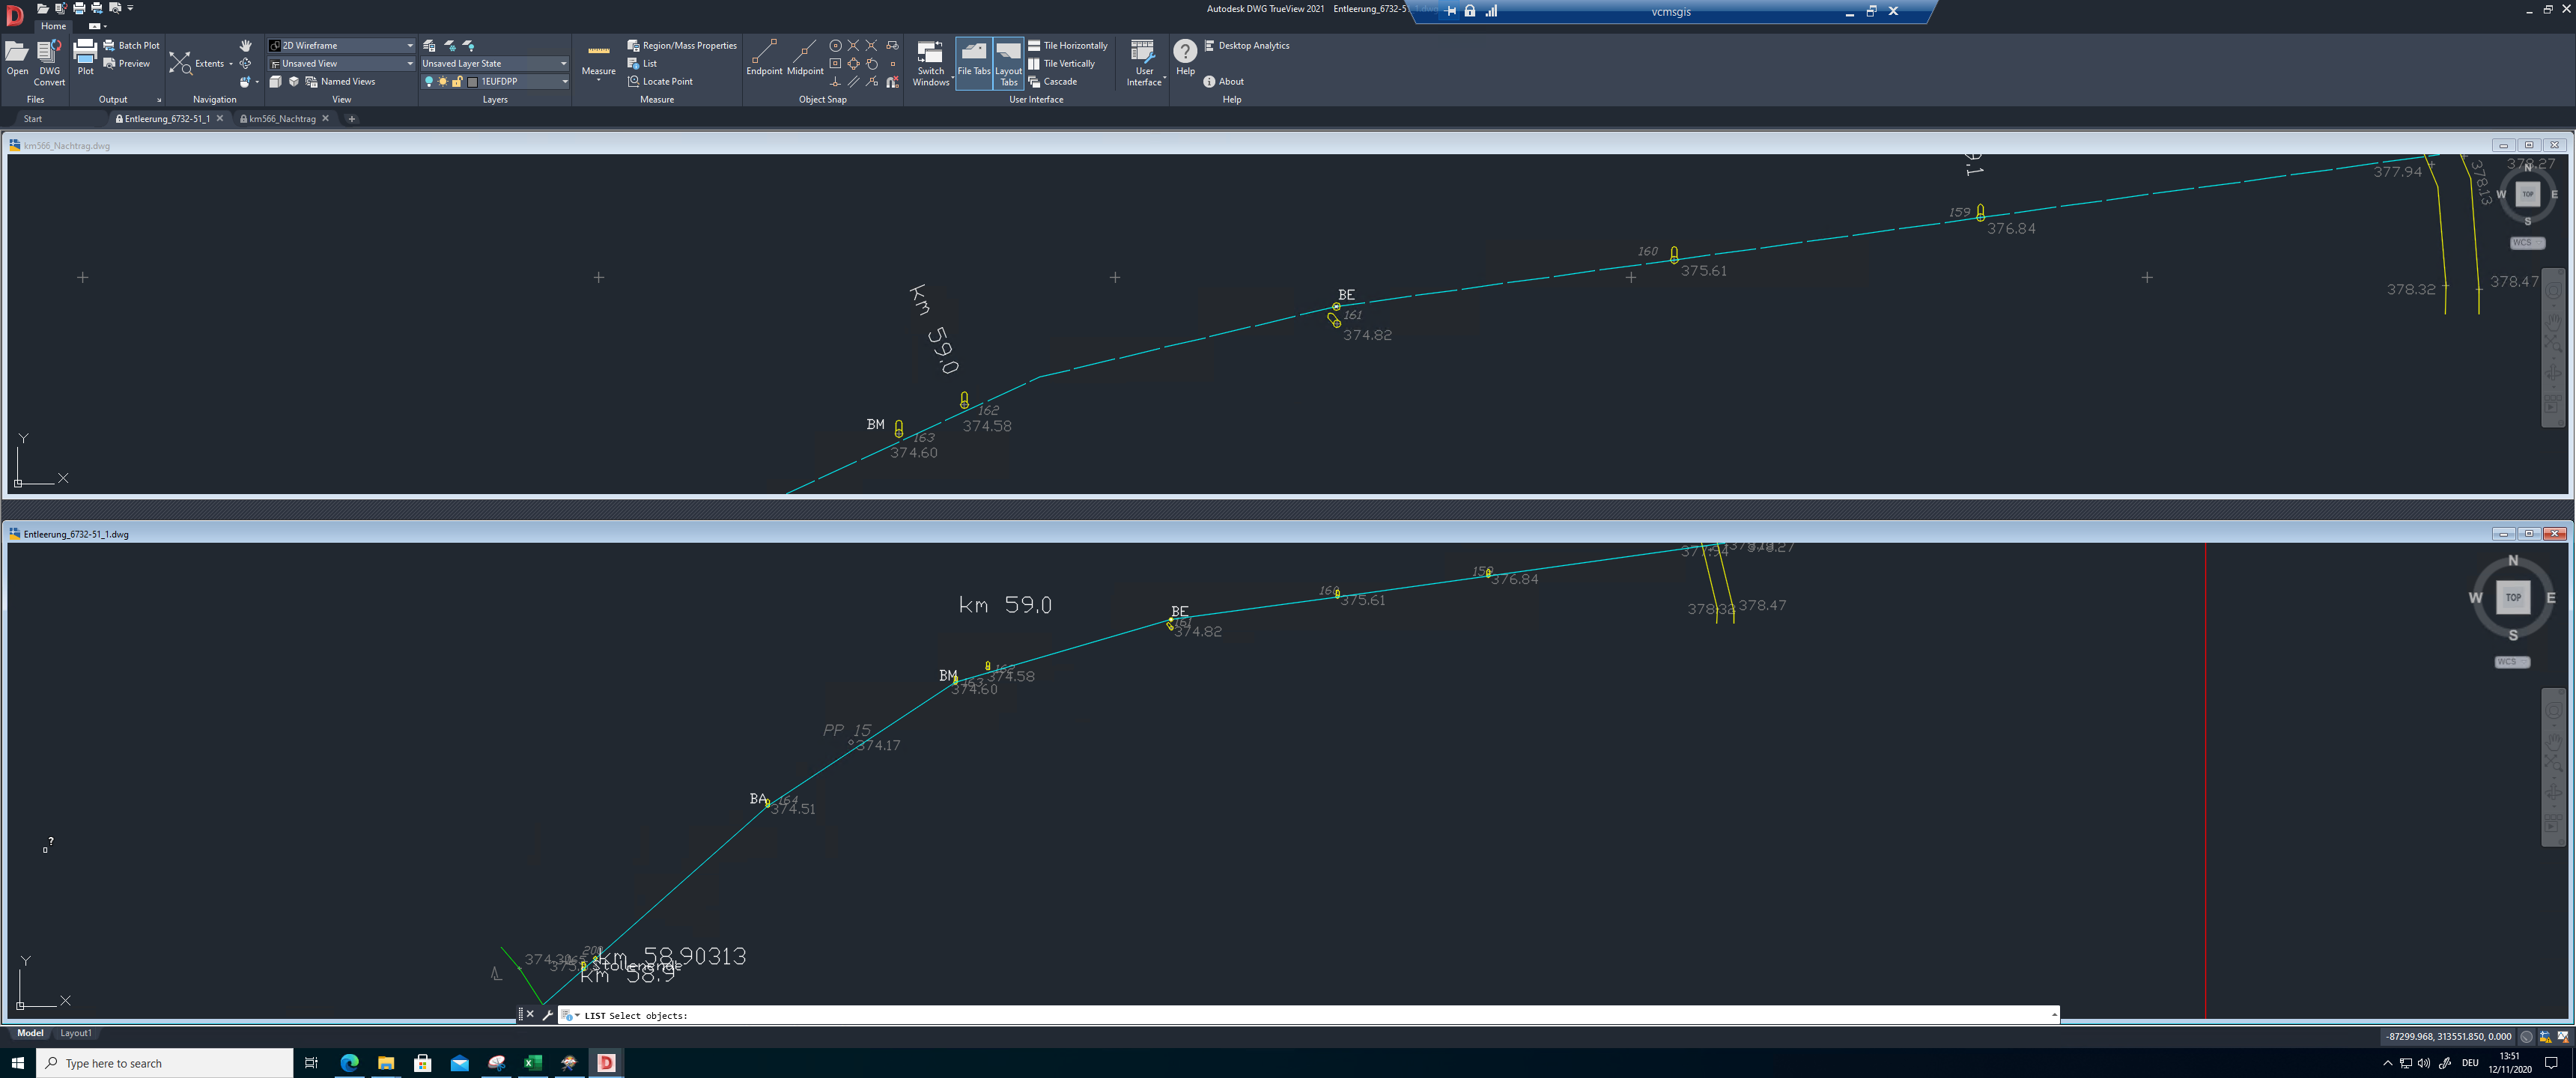The image size is (2576, 1078).
Task: Open Region/Mass Properties
Action: [x=682, y=45]
